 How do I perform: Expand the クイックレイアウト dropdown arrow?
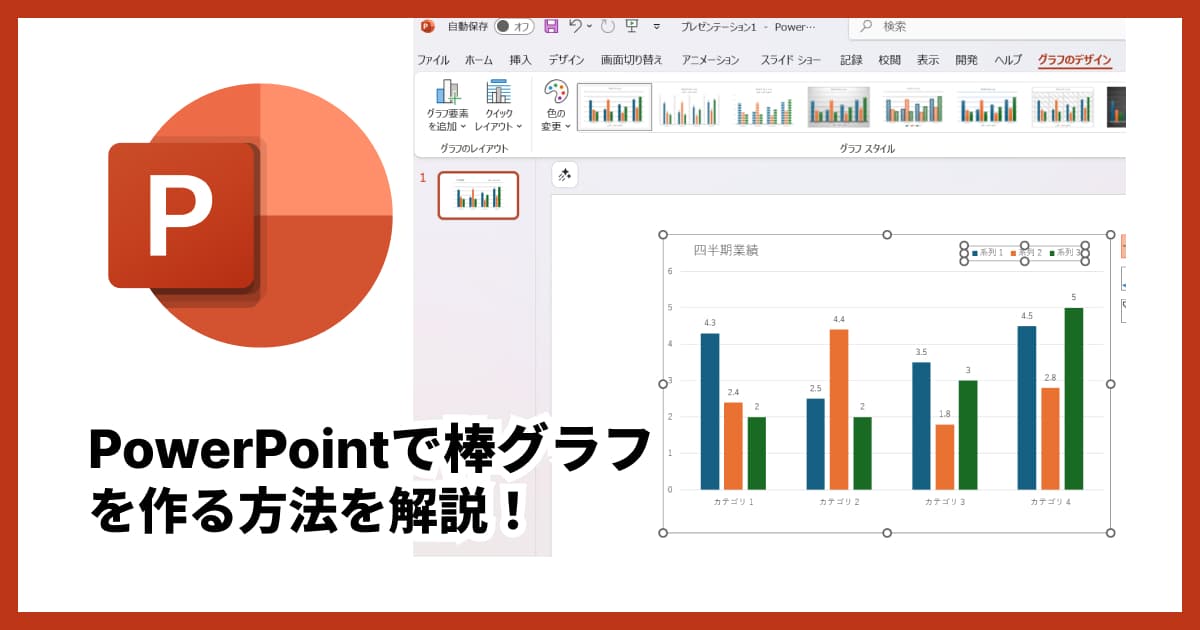point(519,126)
